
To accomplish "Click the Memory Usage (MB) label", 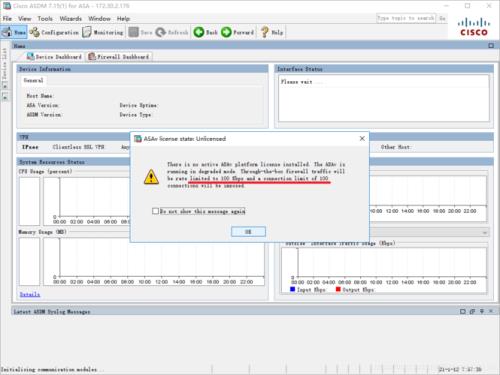I will click(x=42, y=232).
